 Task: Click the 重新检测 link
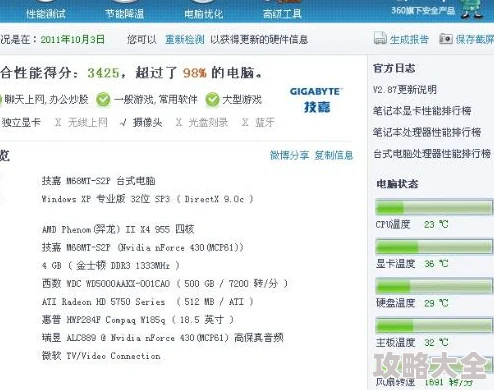pyautogui.click(x=185, y=40)
